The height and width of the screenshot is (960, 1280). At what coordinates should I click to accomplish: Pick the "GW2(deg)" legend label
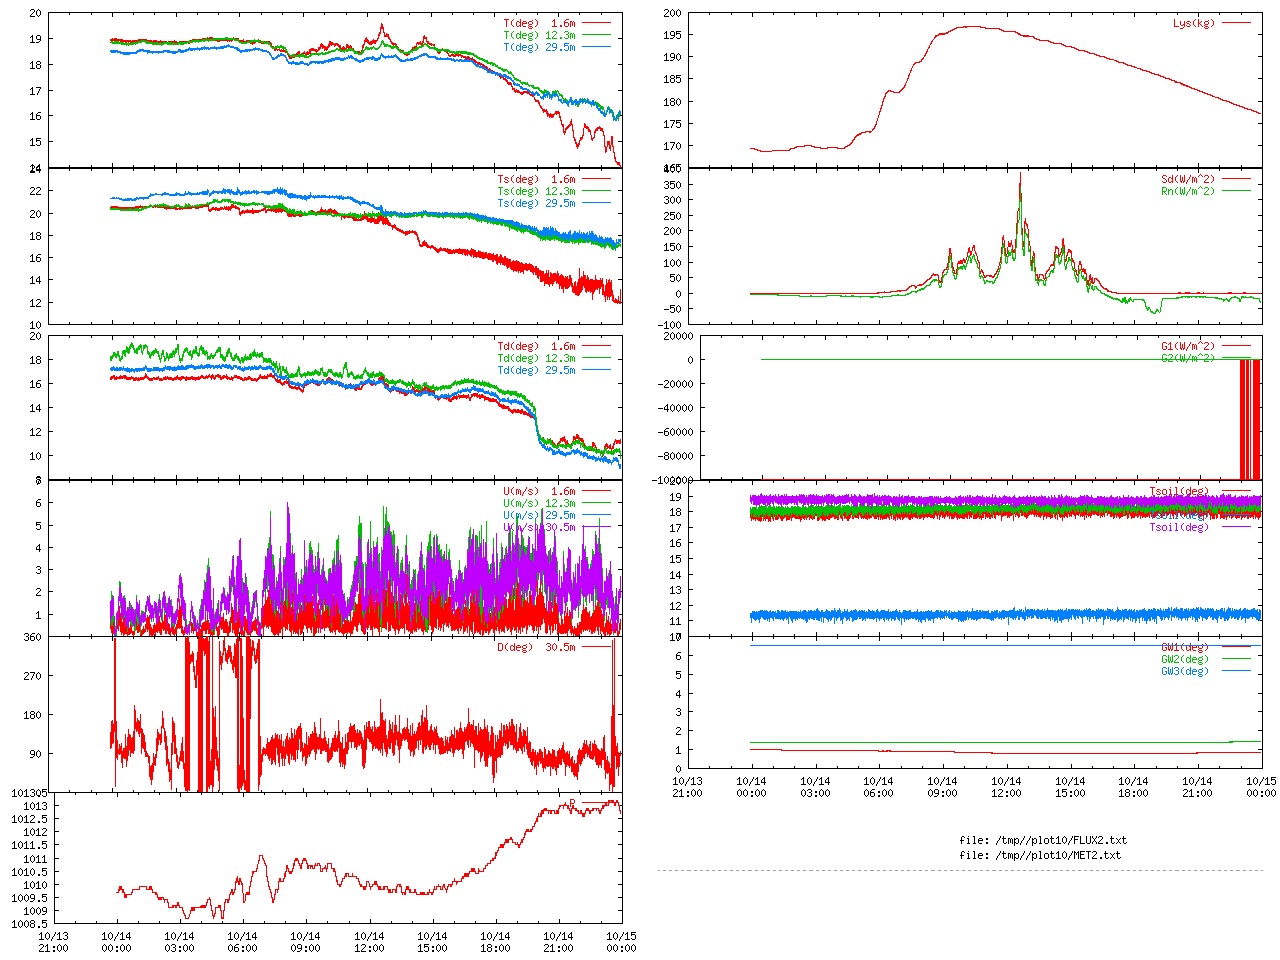[x=1185, y=659]
